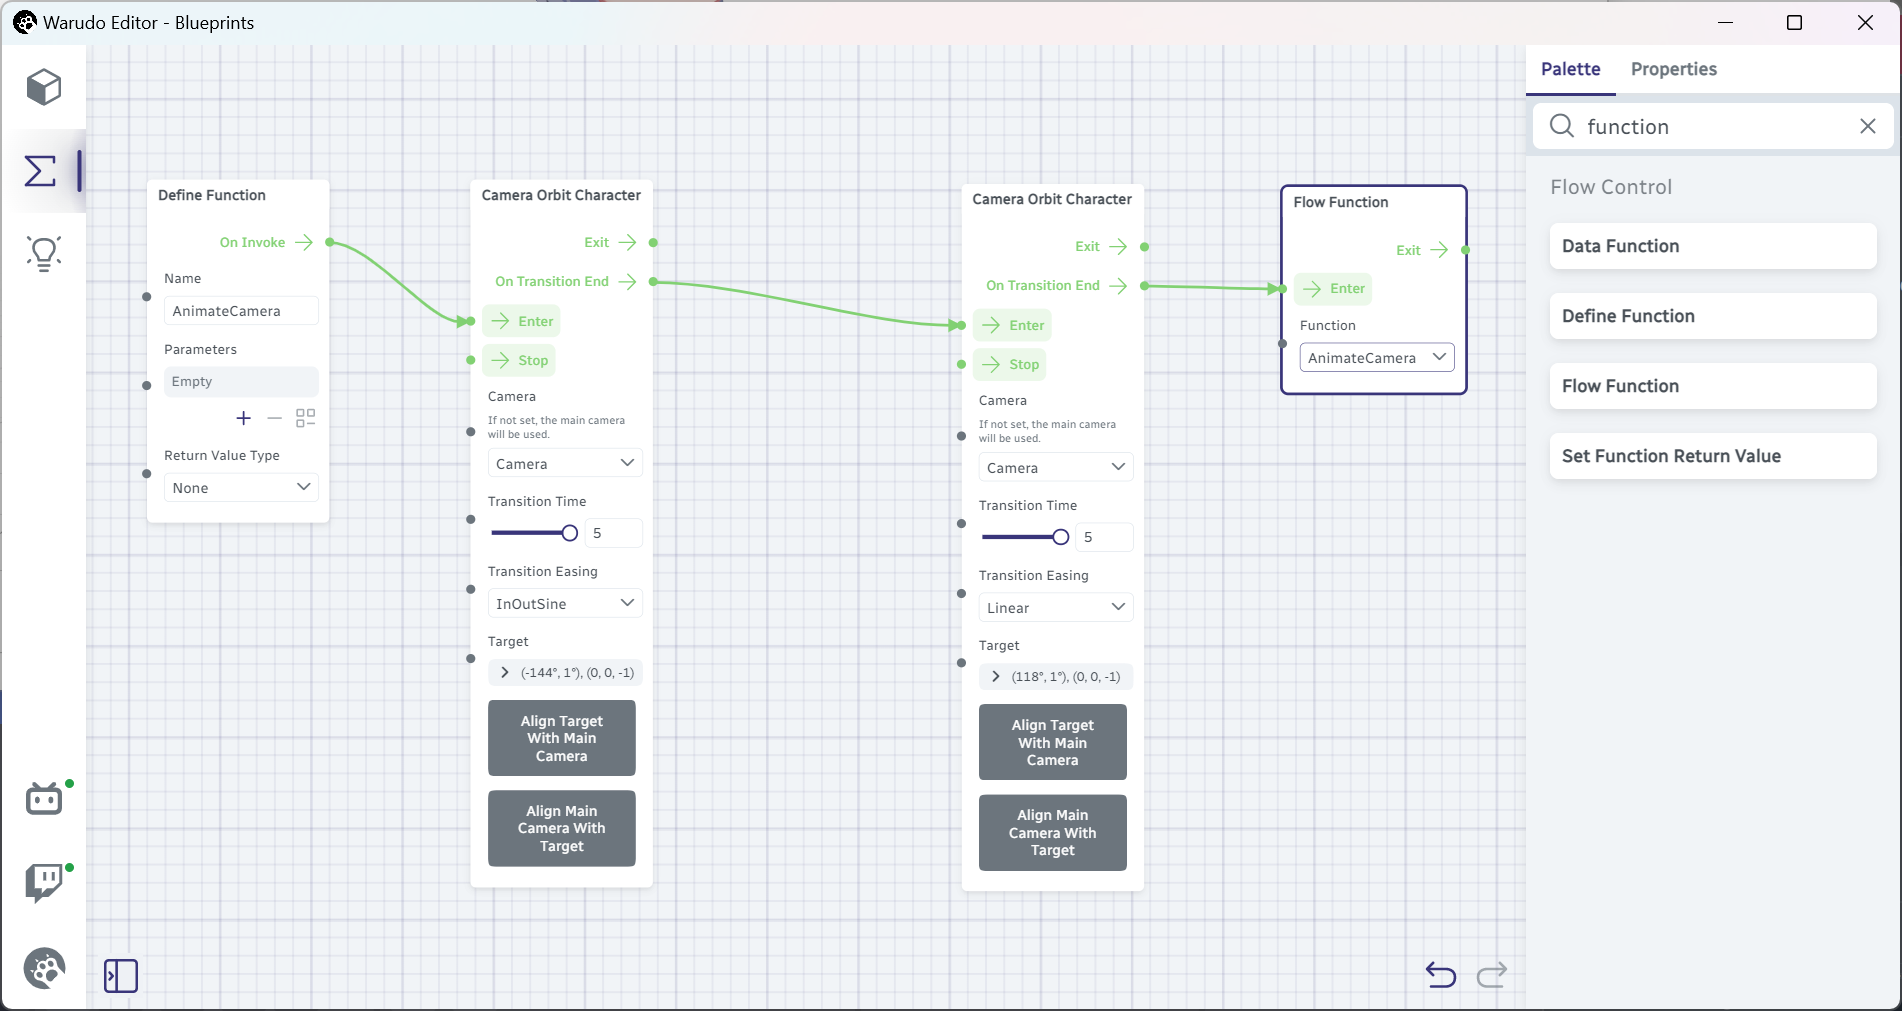The width and height of the screenshot is (1902, 1011).
Task: Select the Define Function node title
Action: tap(212, 195)
